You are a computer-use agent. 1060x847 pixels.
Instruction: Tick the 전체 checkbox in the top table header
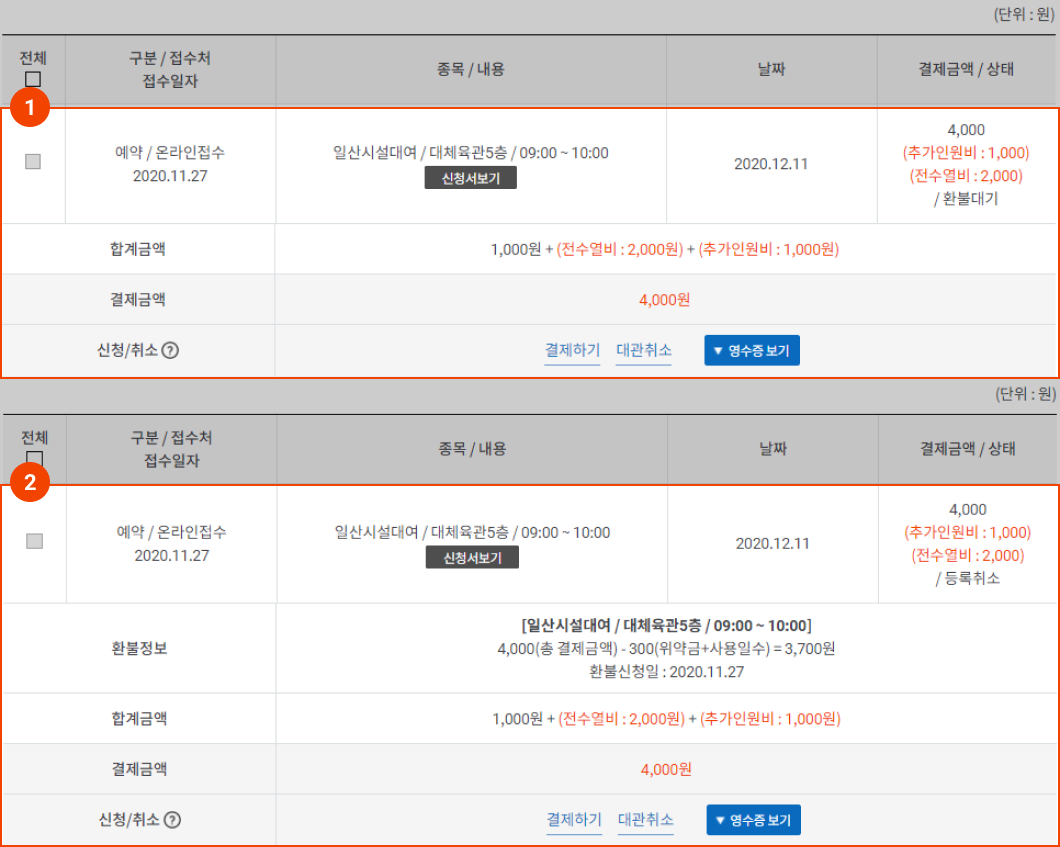pos(33,79)
